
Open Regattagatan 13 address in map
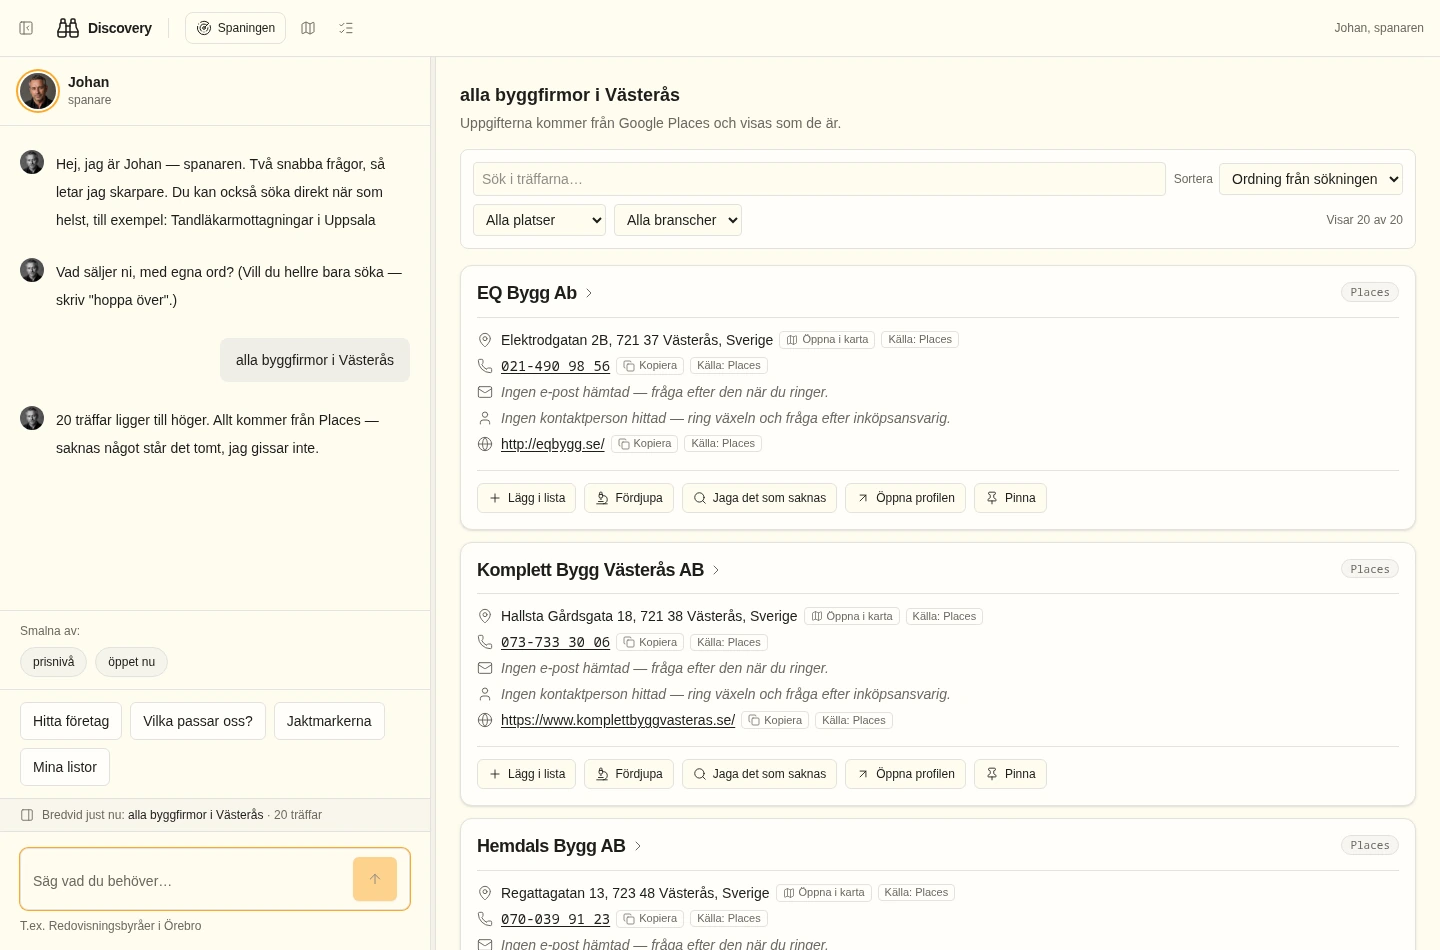[823, 893]
